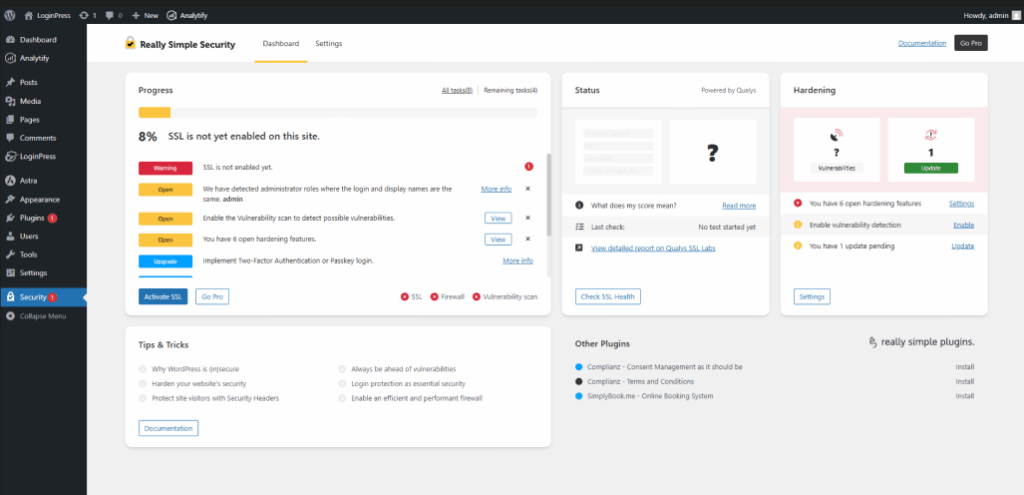The image size is (1024, 495).
Task: Dismiss the hardening features task
Action: 528,239
